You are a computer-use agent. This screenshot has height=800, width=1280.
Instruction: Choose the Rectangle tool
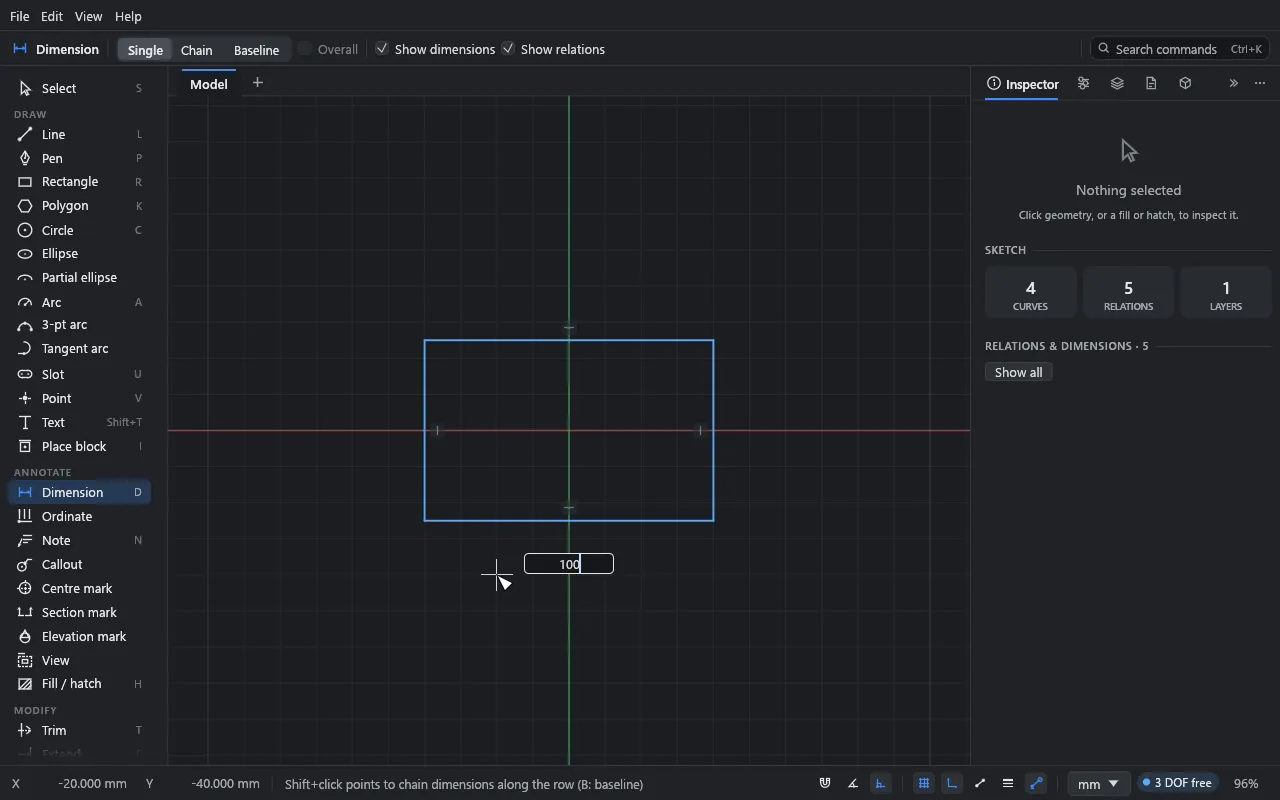point(80,182)
